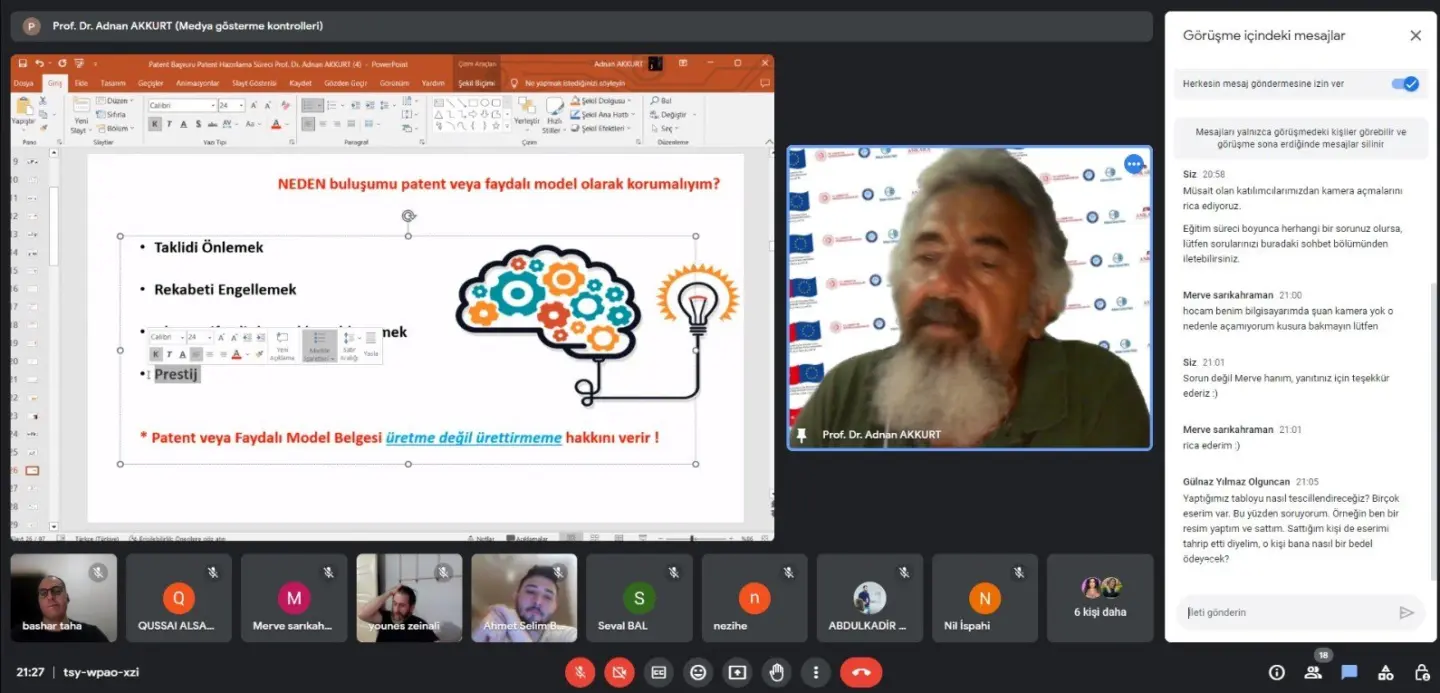Viewport: 1440px width, 693px height.
Task: Open host controls lock icon
Action: [1421, 672]
